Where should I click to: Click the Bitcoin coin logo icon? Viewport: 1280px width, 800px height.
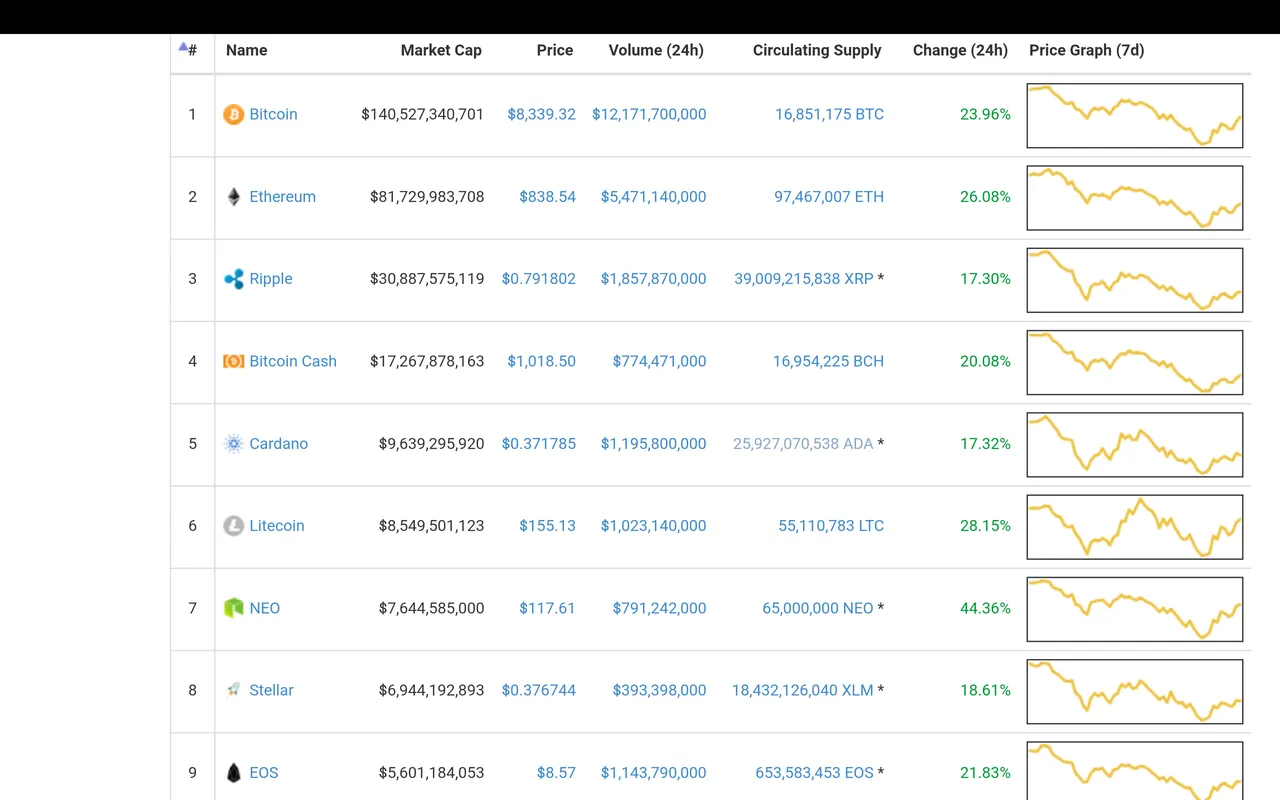pos(233,115)
